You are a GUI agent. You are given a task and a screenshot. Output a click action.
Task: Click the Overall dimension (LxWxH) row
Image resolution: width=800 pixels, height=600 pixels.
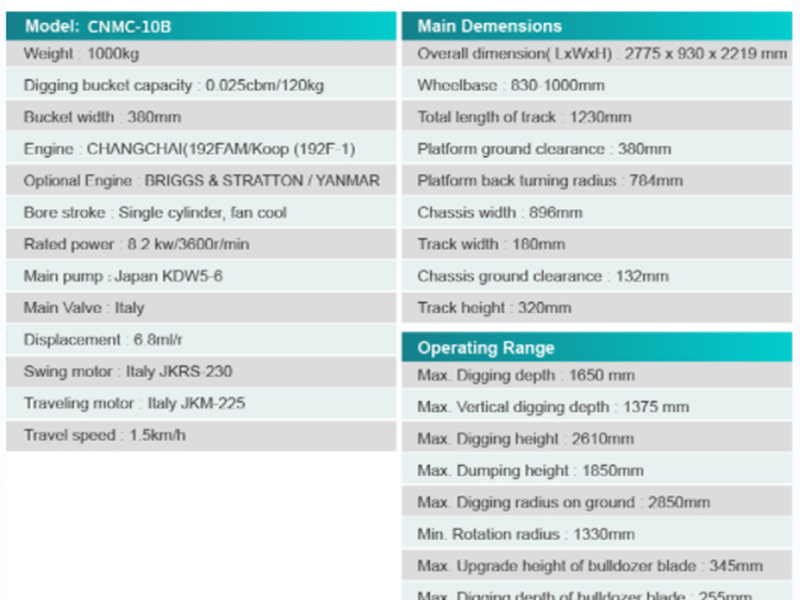[x=596, y=54]
